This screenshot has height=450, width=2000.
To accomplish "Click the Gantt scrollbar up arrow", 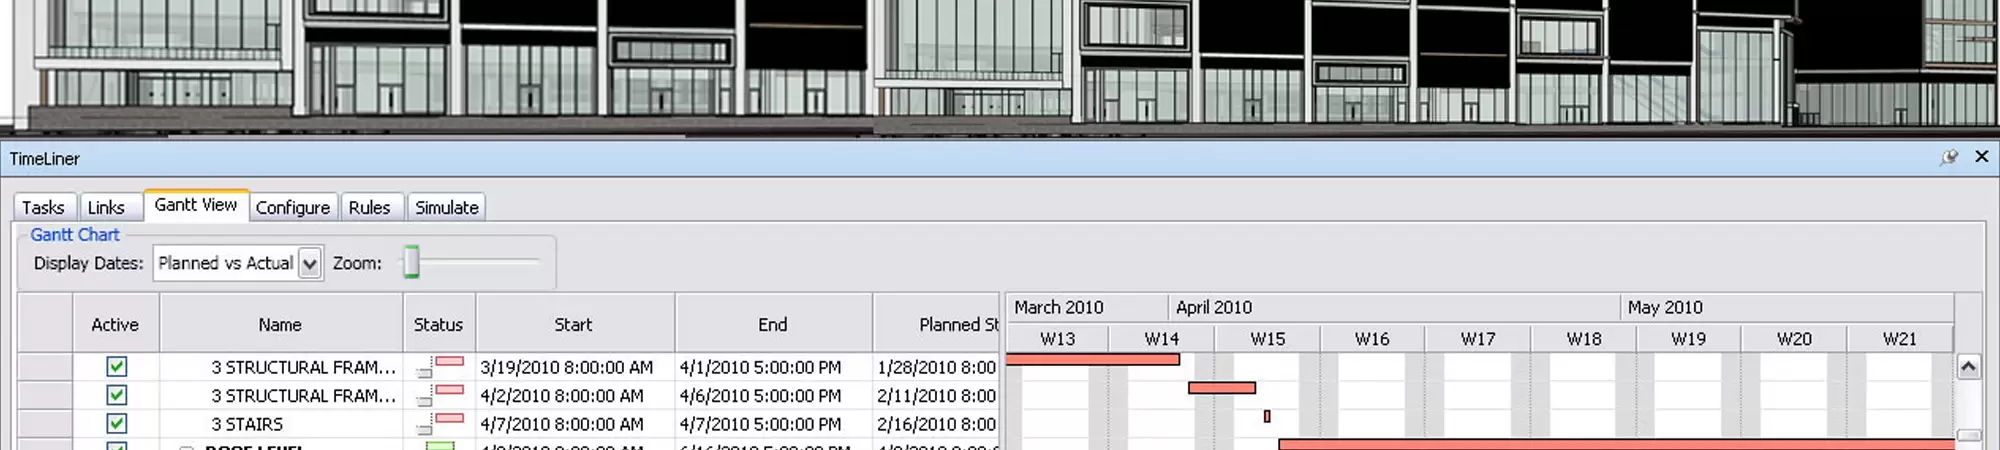I will pyautogui.click(x=1968, y=366).
